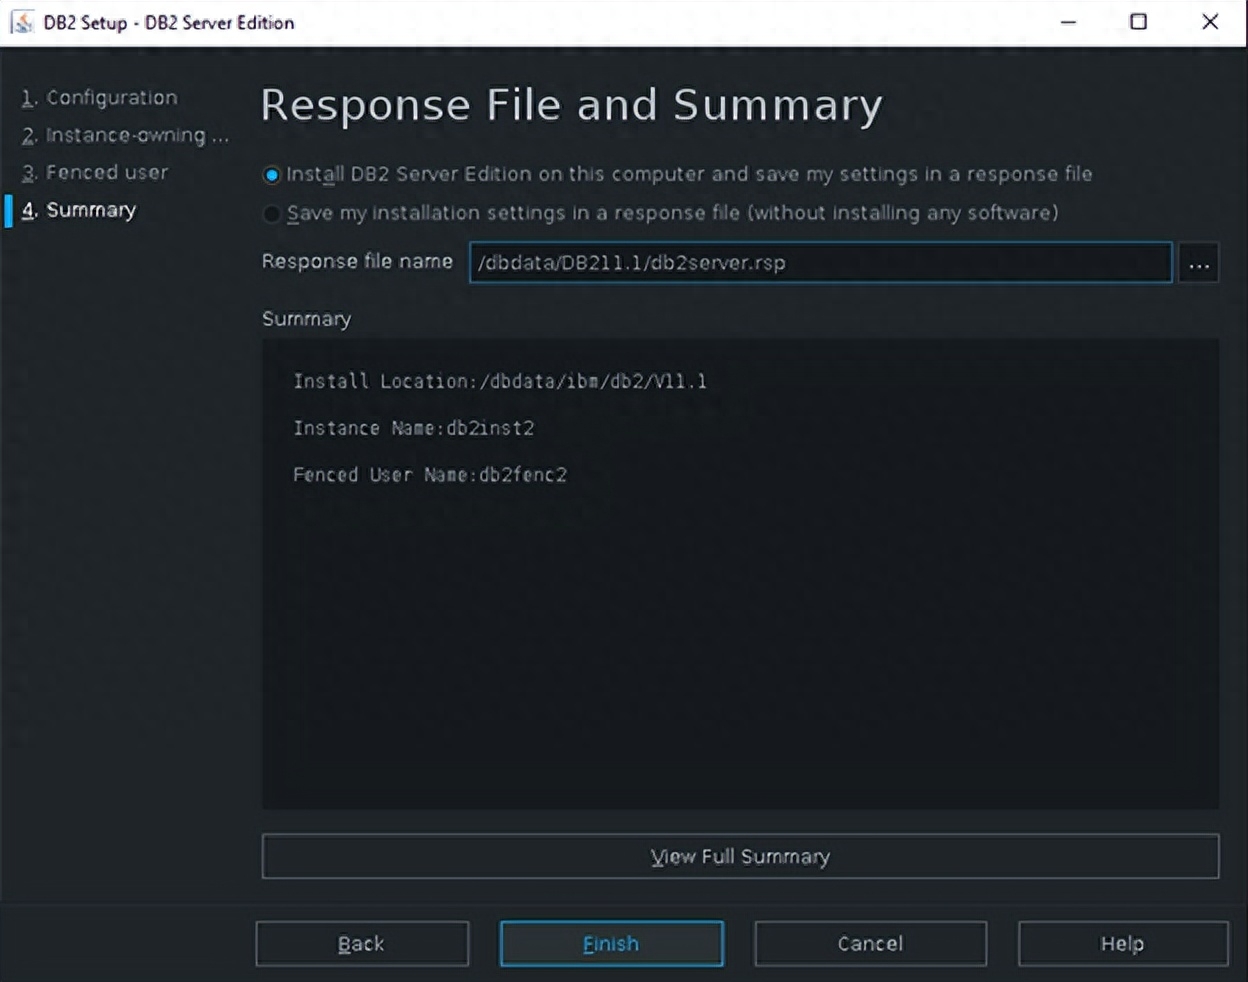Minimize the DB2 Setup window
Screen dimensions: 1248x982
pyautogui.click(x=1068, y=22)
